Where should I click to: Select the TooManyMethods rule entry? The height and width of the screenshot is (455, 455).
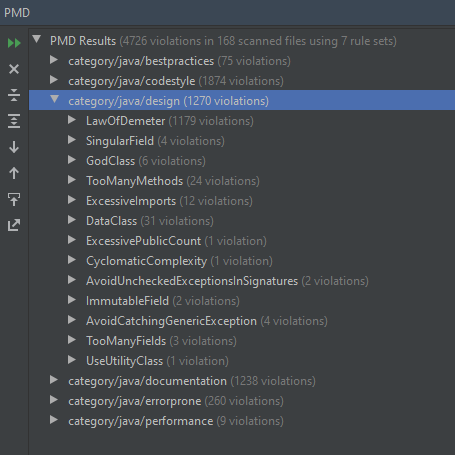coord(173,181)
